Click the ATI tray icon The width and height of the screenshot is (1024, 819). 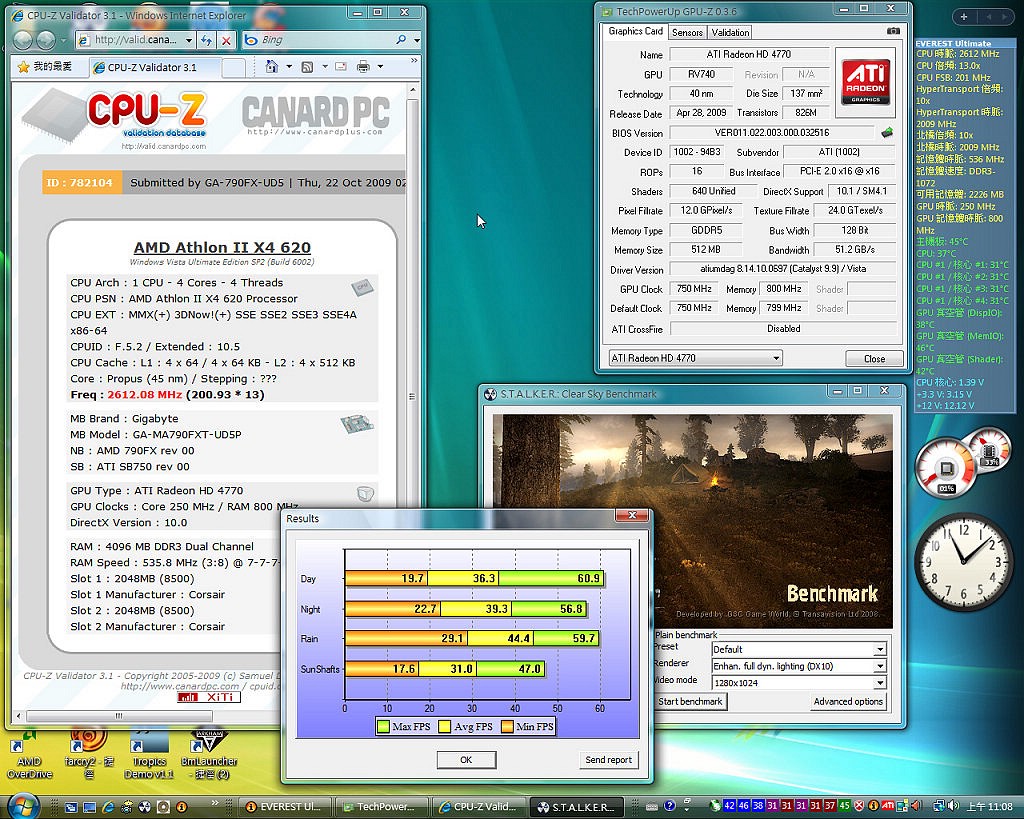coord(888,806)
